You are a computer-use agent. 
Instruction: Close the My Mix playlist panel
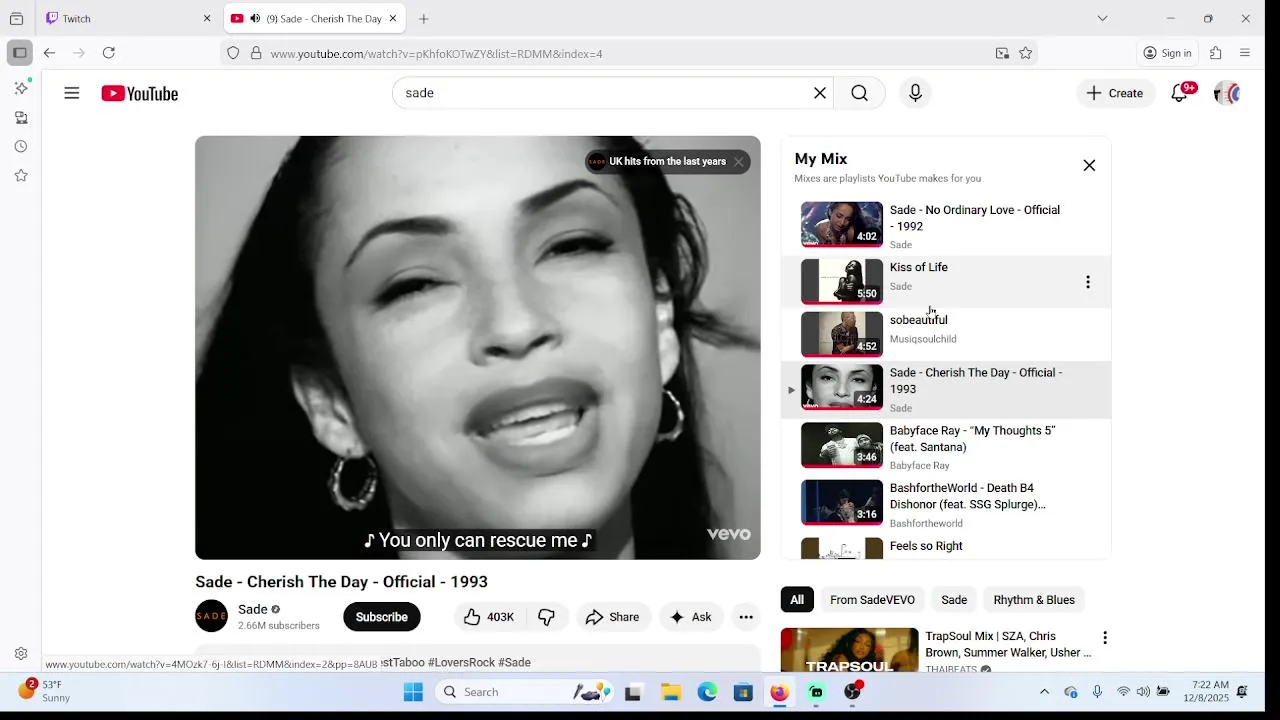point(1089,165)
